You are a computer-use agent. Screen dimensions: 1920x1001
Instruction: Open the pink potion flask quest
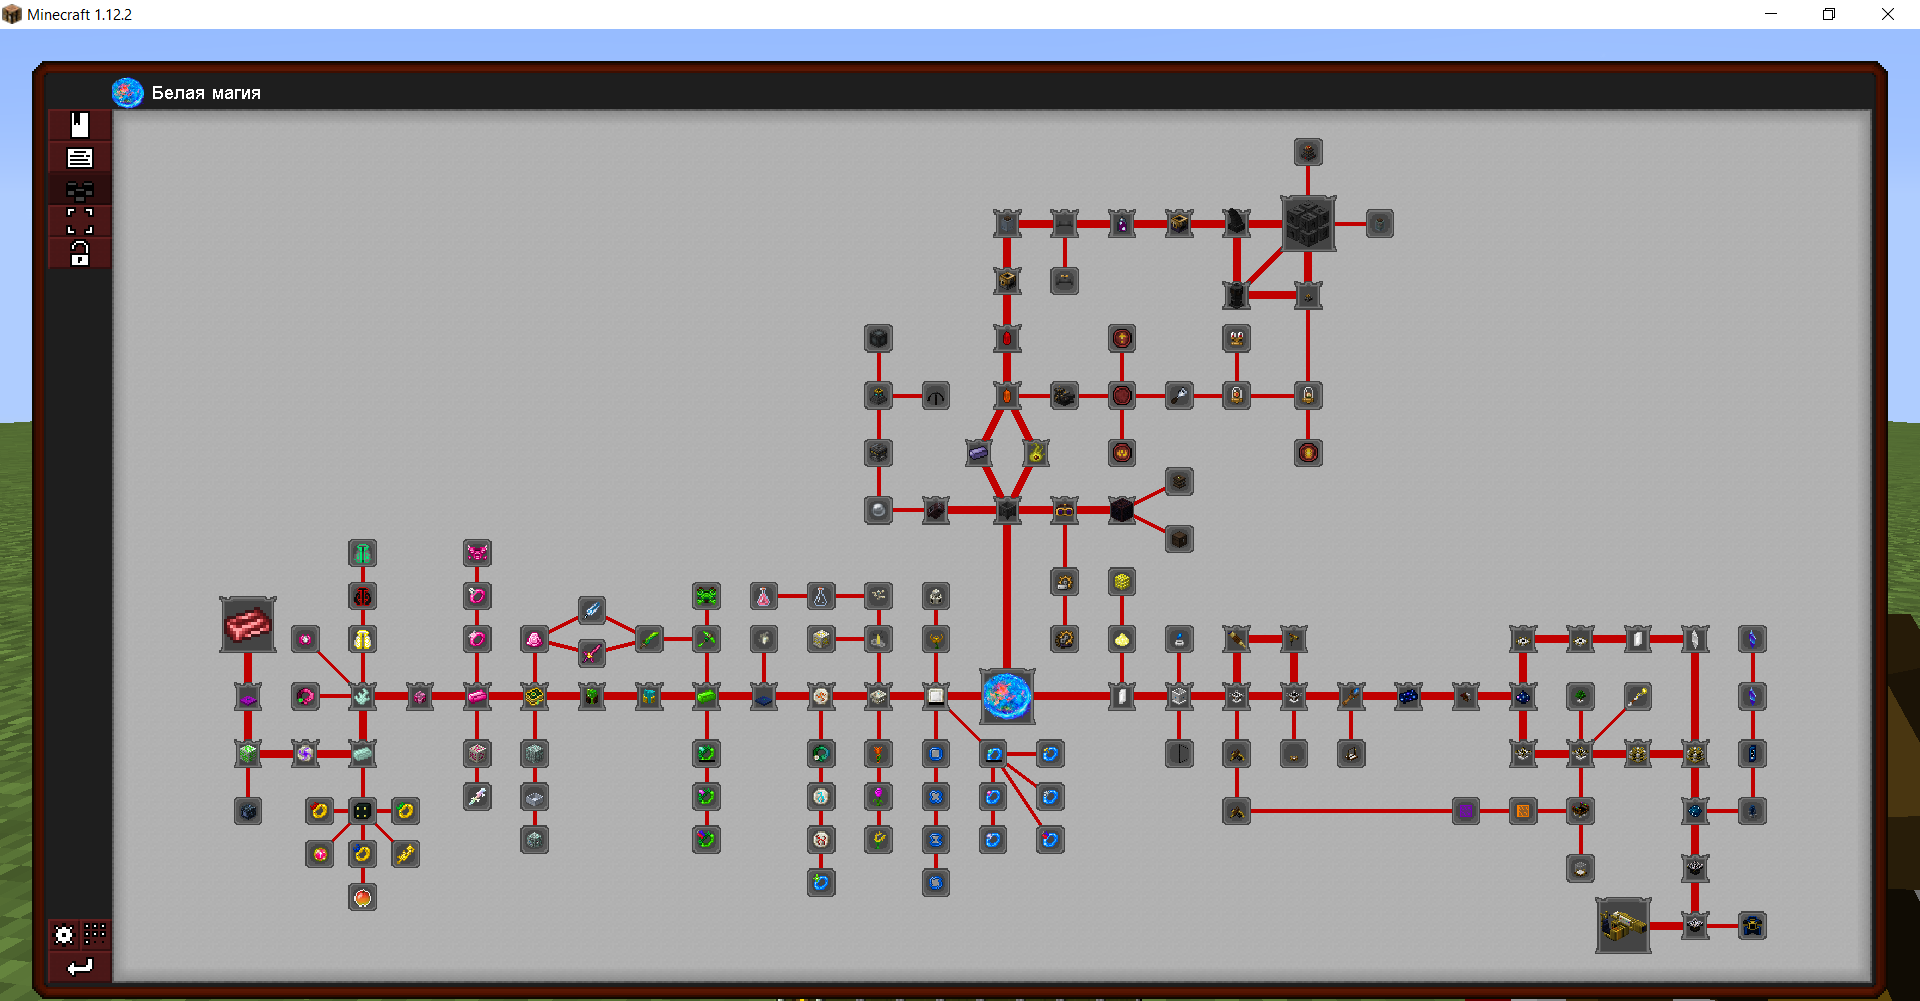(763, 597)
